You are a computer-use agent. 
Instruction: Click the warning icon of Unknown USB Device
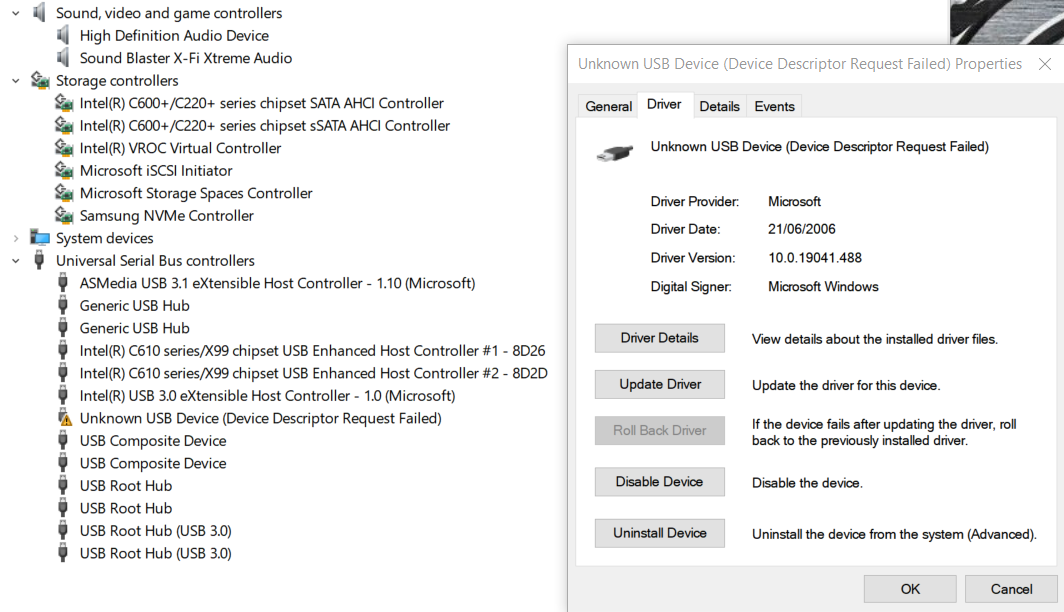[64, 418]
